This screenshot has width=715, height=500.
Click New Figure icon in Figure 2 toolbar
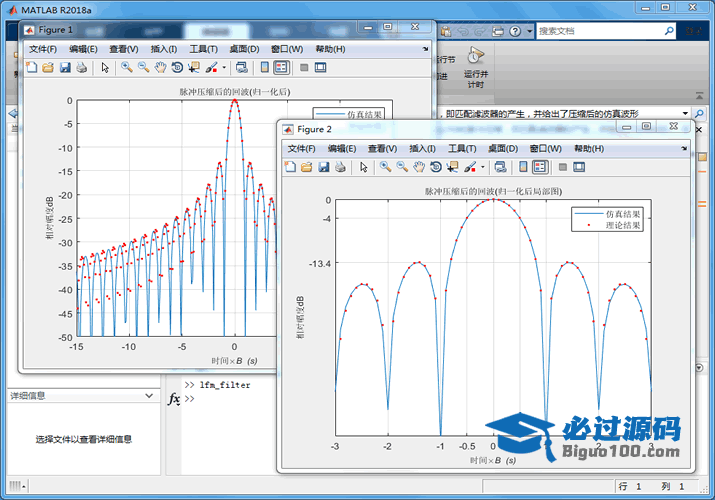[x=290, y=167]
